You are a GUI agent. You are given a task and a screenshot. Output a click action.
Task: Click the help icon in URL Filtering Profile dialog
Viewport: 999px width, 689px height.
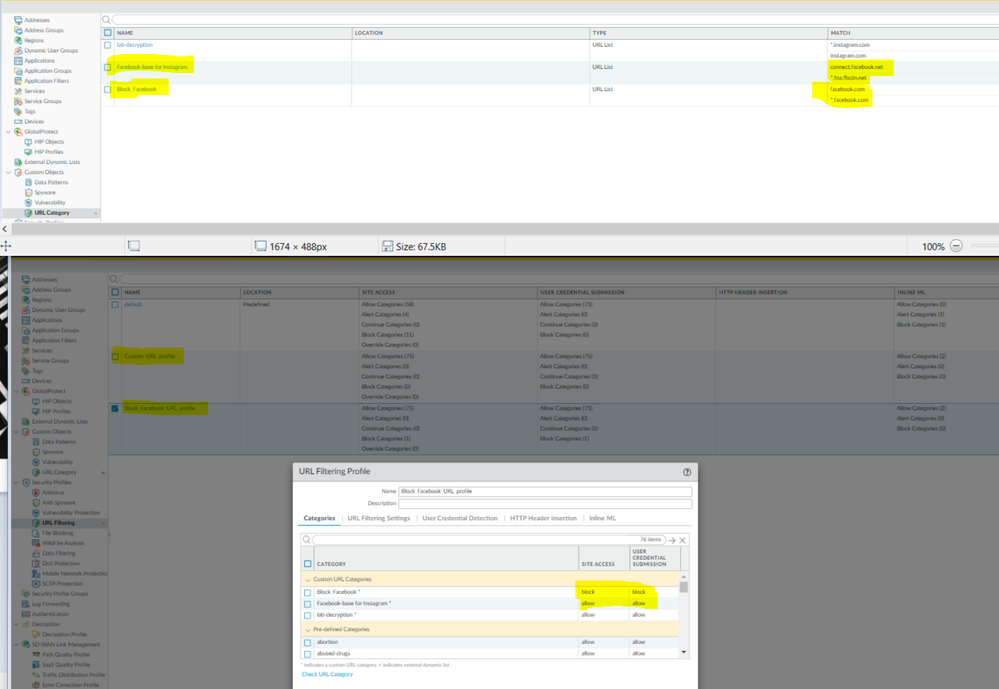687,472
